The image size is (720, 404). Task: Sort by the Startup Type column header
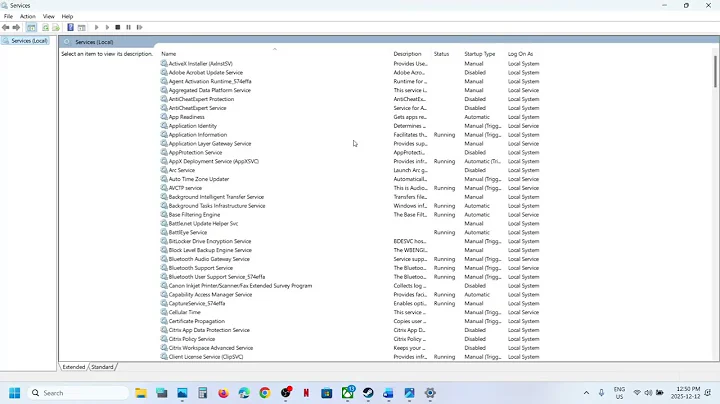coord(480,54)
